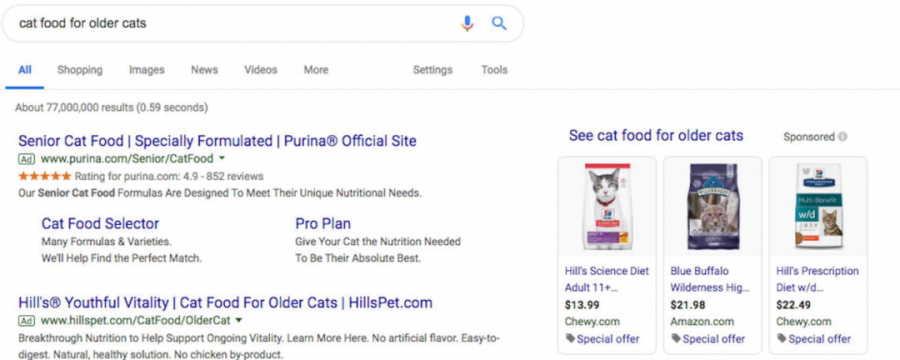Image resolution: width=900 pixels, height=360 pixels.
Task: Click the microphone voice search icon
Action: (x=468, y=24)
